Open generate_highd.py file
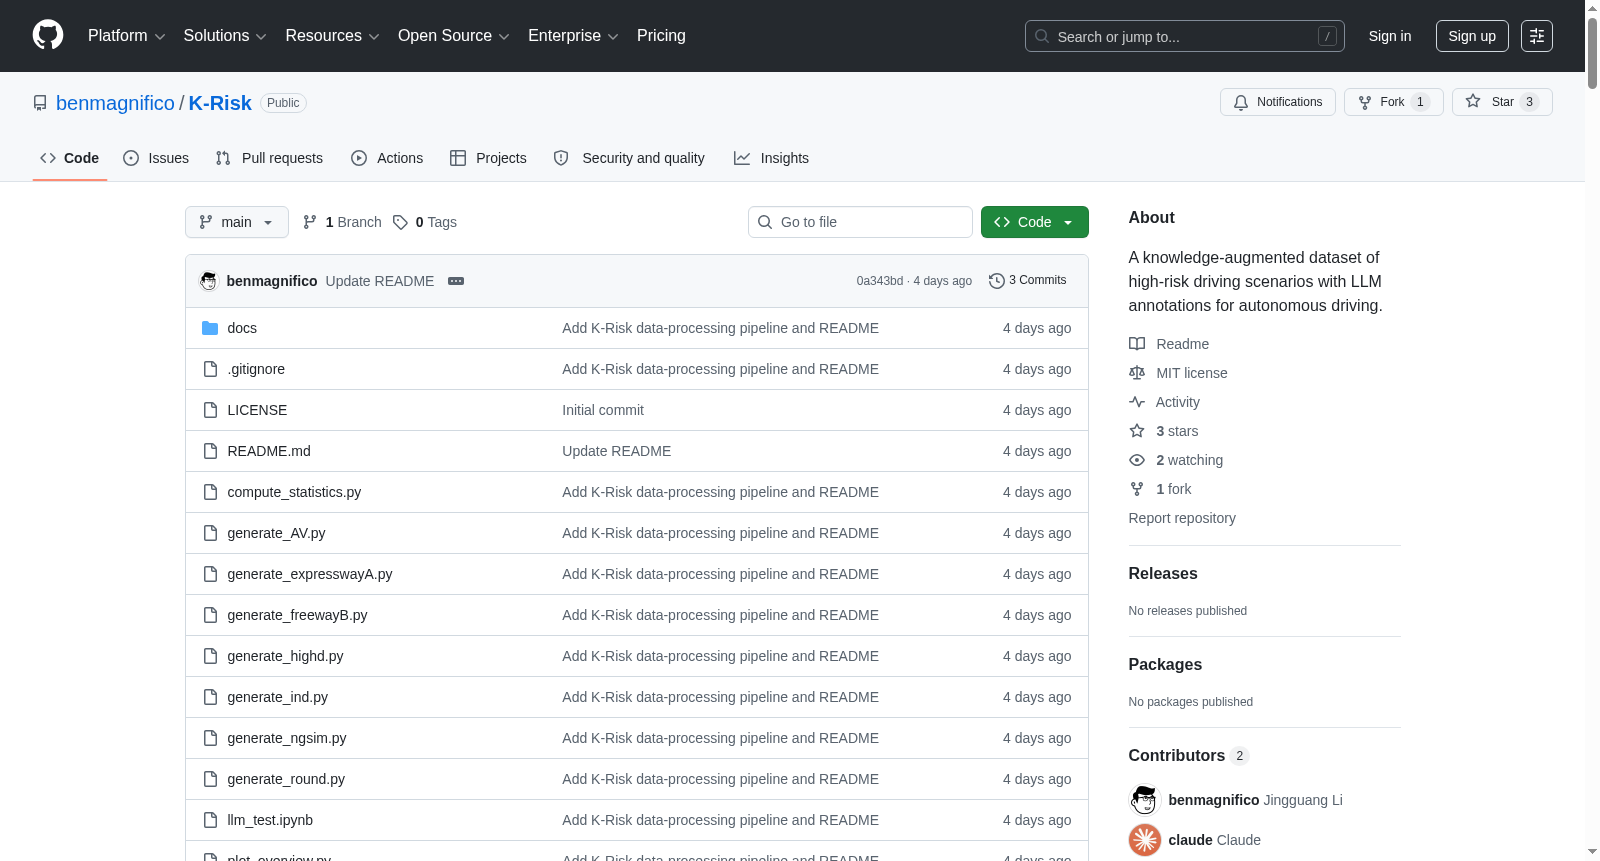1600x861 pixels. [x=285, y=656]
